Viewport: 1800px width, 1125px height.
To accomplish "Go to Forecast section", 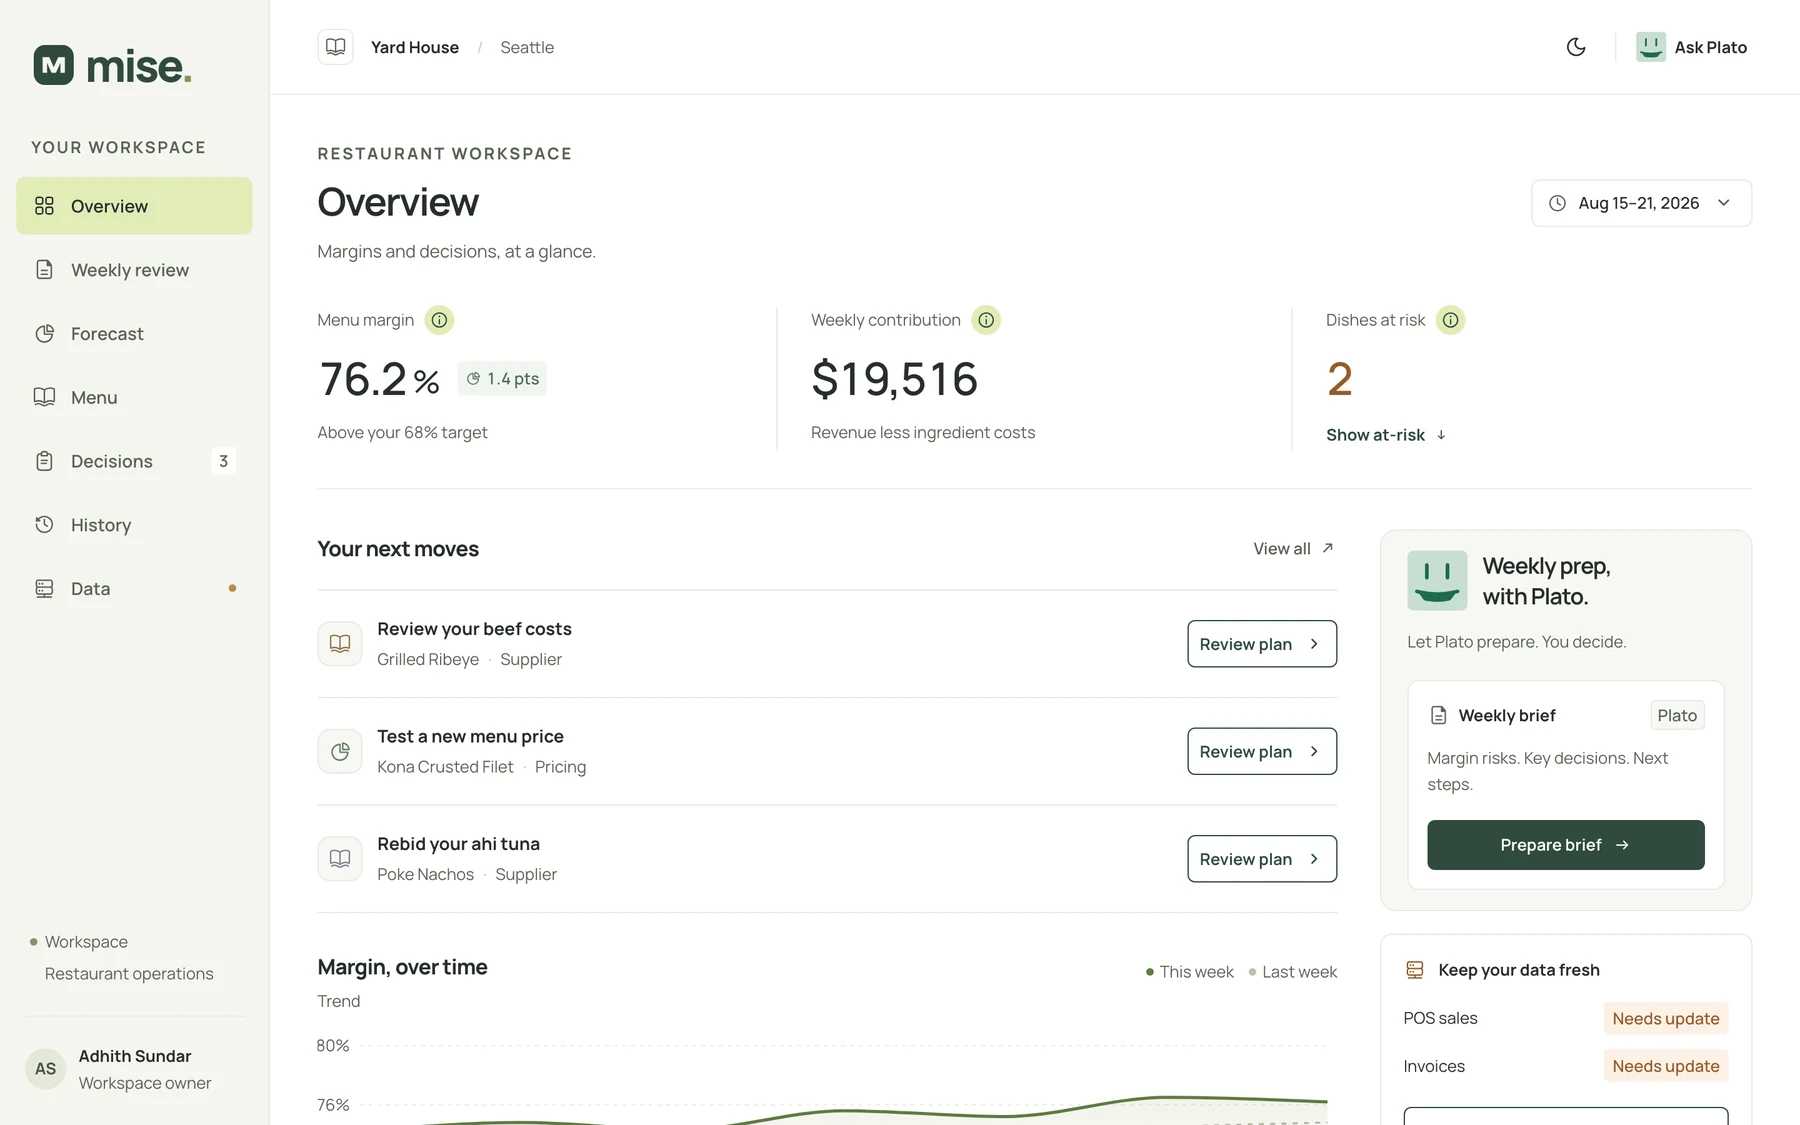I will pyautogui.click(x=134, y=334).
